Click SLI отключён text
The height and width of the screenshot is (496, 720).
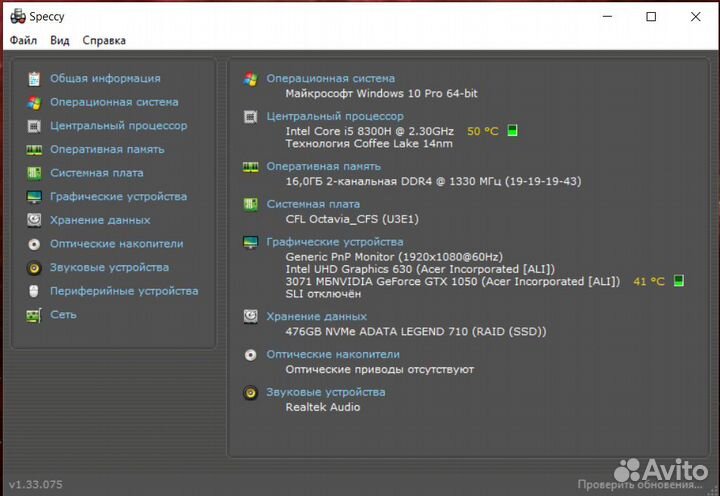[323, 294]
